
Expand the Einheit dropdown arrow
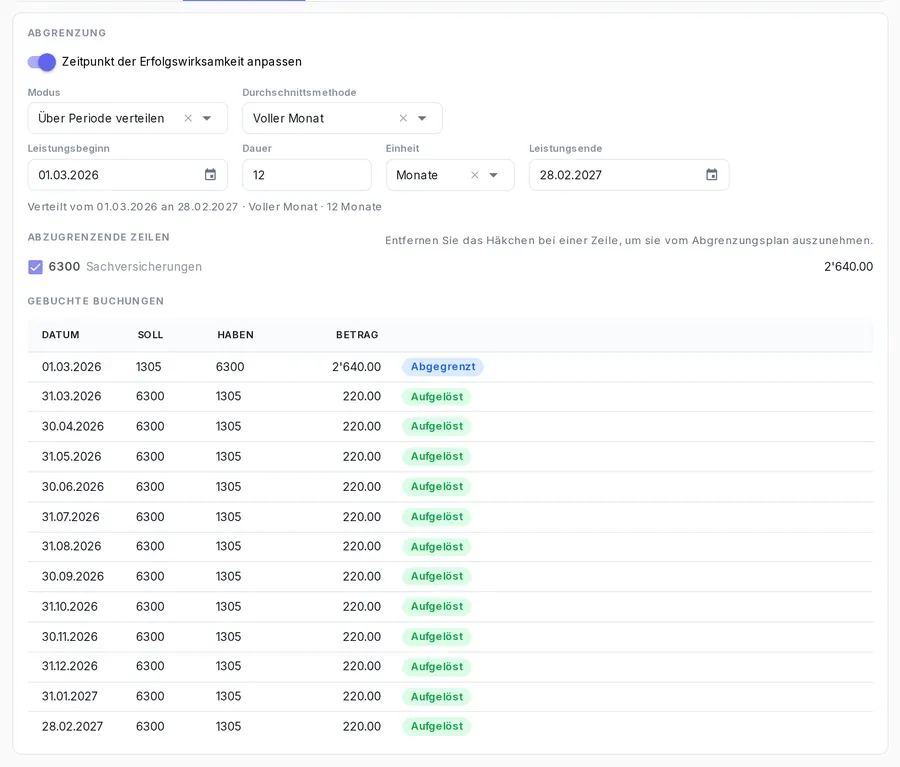[x=494, y=175]
